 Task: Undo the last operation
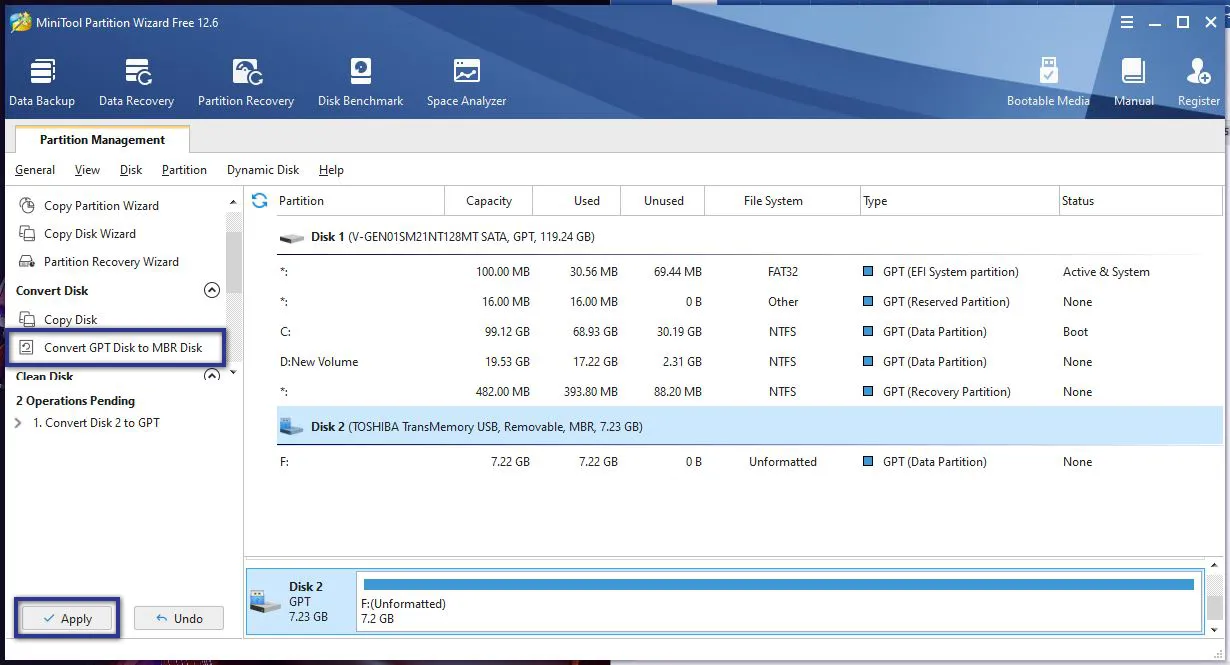(178, 617)
